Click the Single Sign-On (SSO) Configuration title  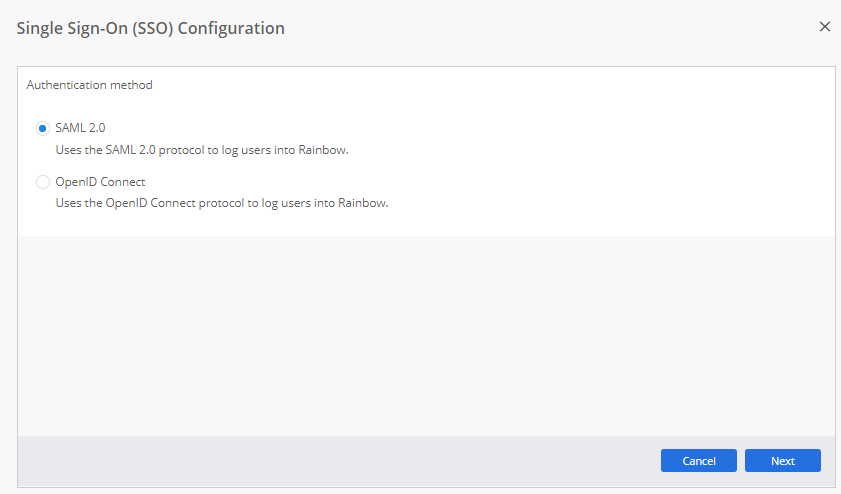(151, 28)
